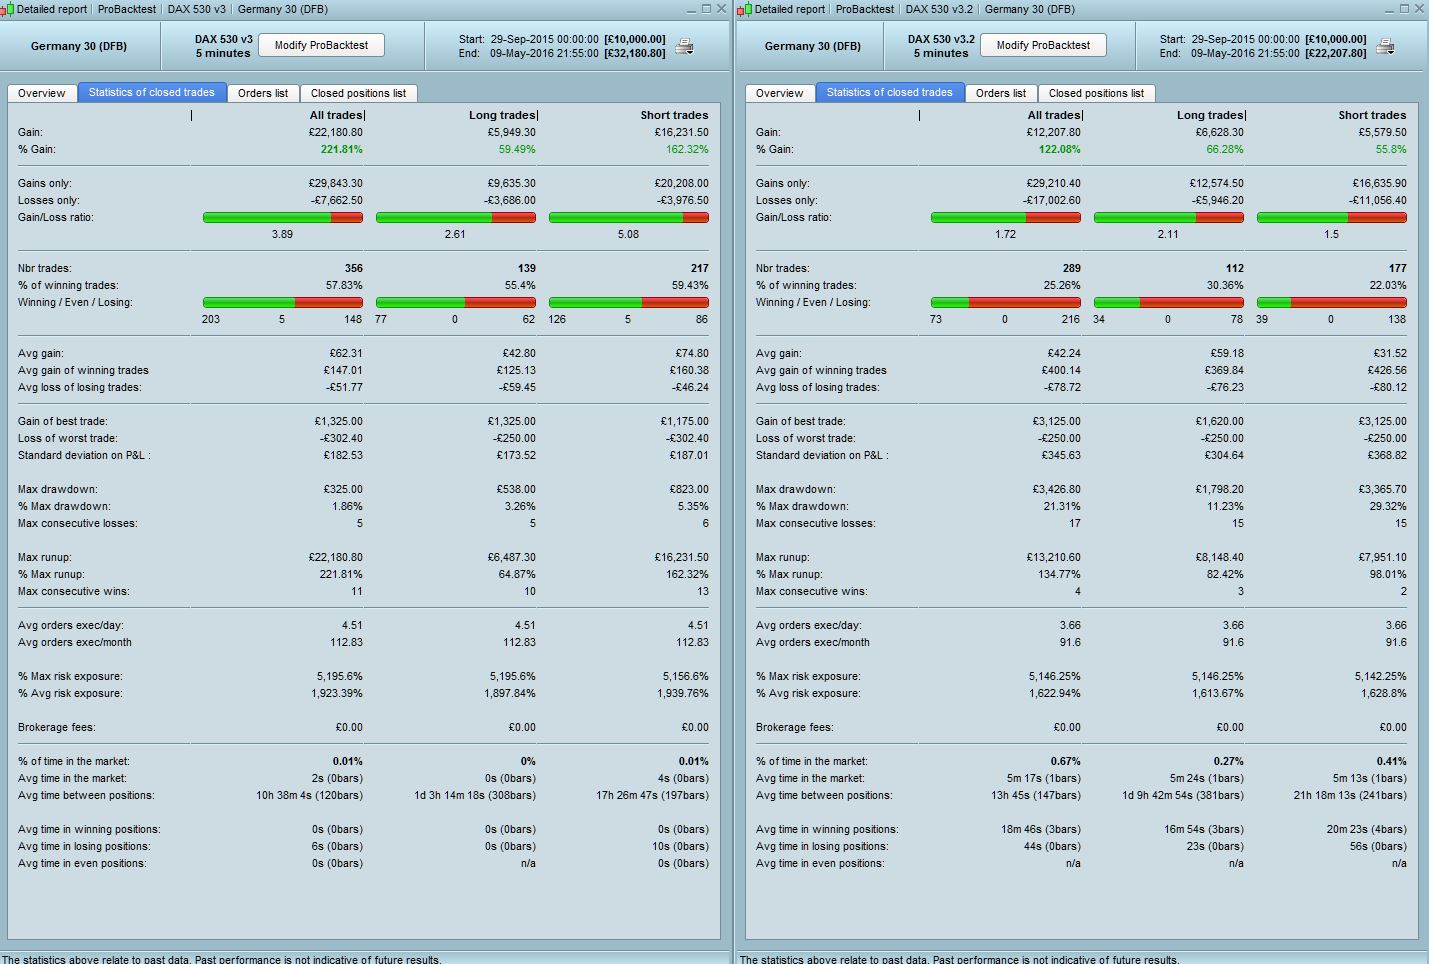Click All trades Winning/Even/Losing bar in DAX 530 v3
This screenshot has width=1429, height=964.
(283, 302)
